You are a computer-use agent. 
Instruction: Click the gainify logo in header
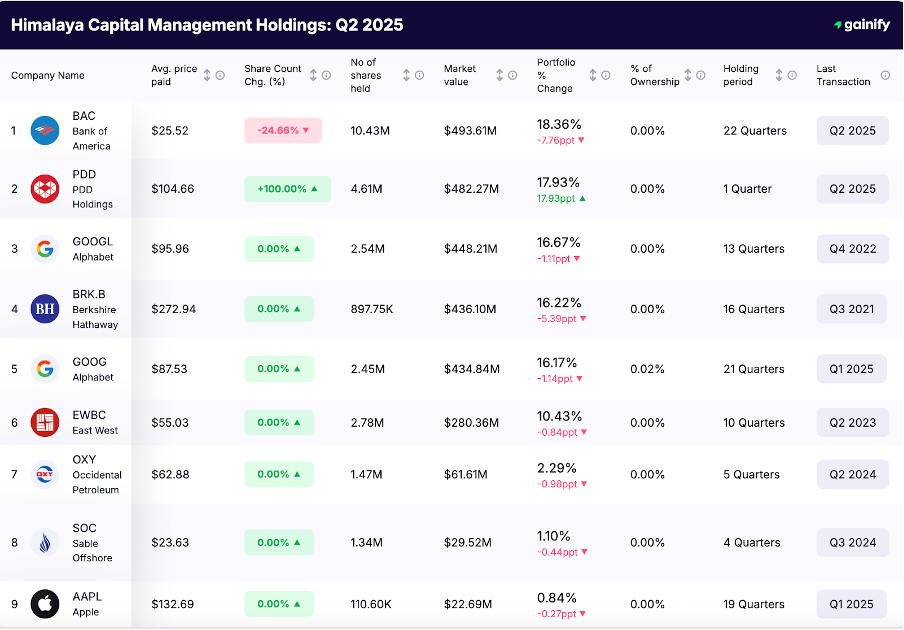click(x=862, y=25)
